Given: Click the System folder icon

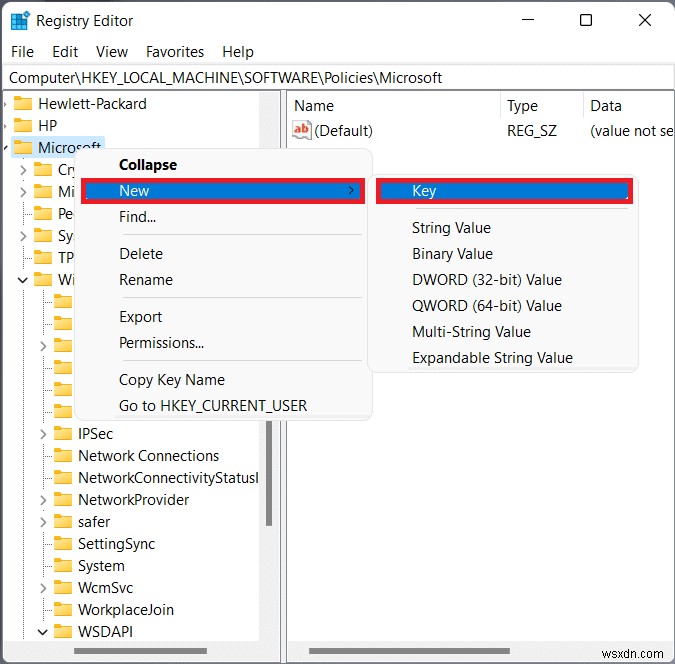Looking at the screenshot, I should [63, 565].
